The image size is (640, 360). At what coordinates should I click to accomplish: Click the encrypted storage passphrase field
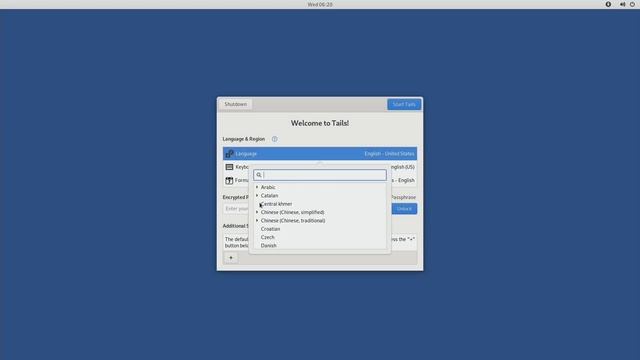[x=236, y=209]
